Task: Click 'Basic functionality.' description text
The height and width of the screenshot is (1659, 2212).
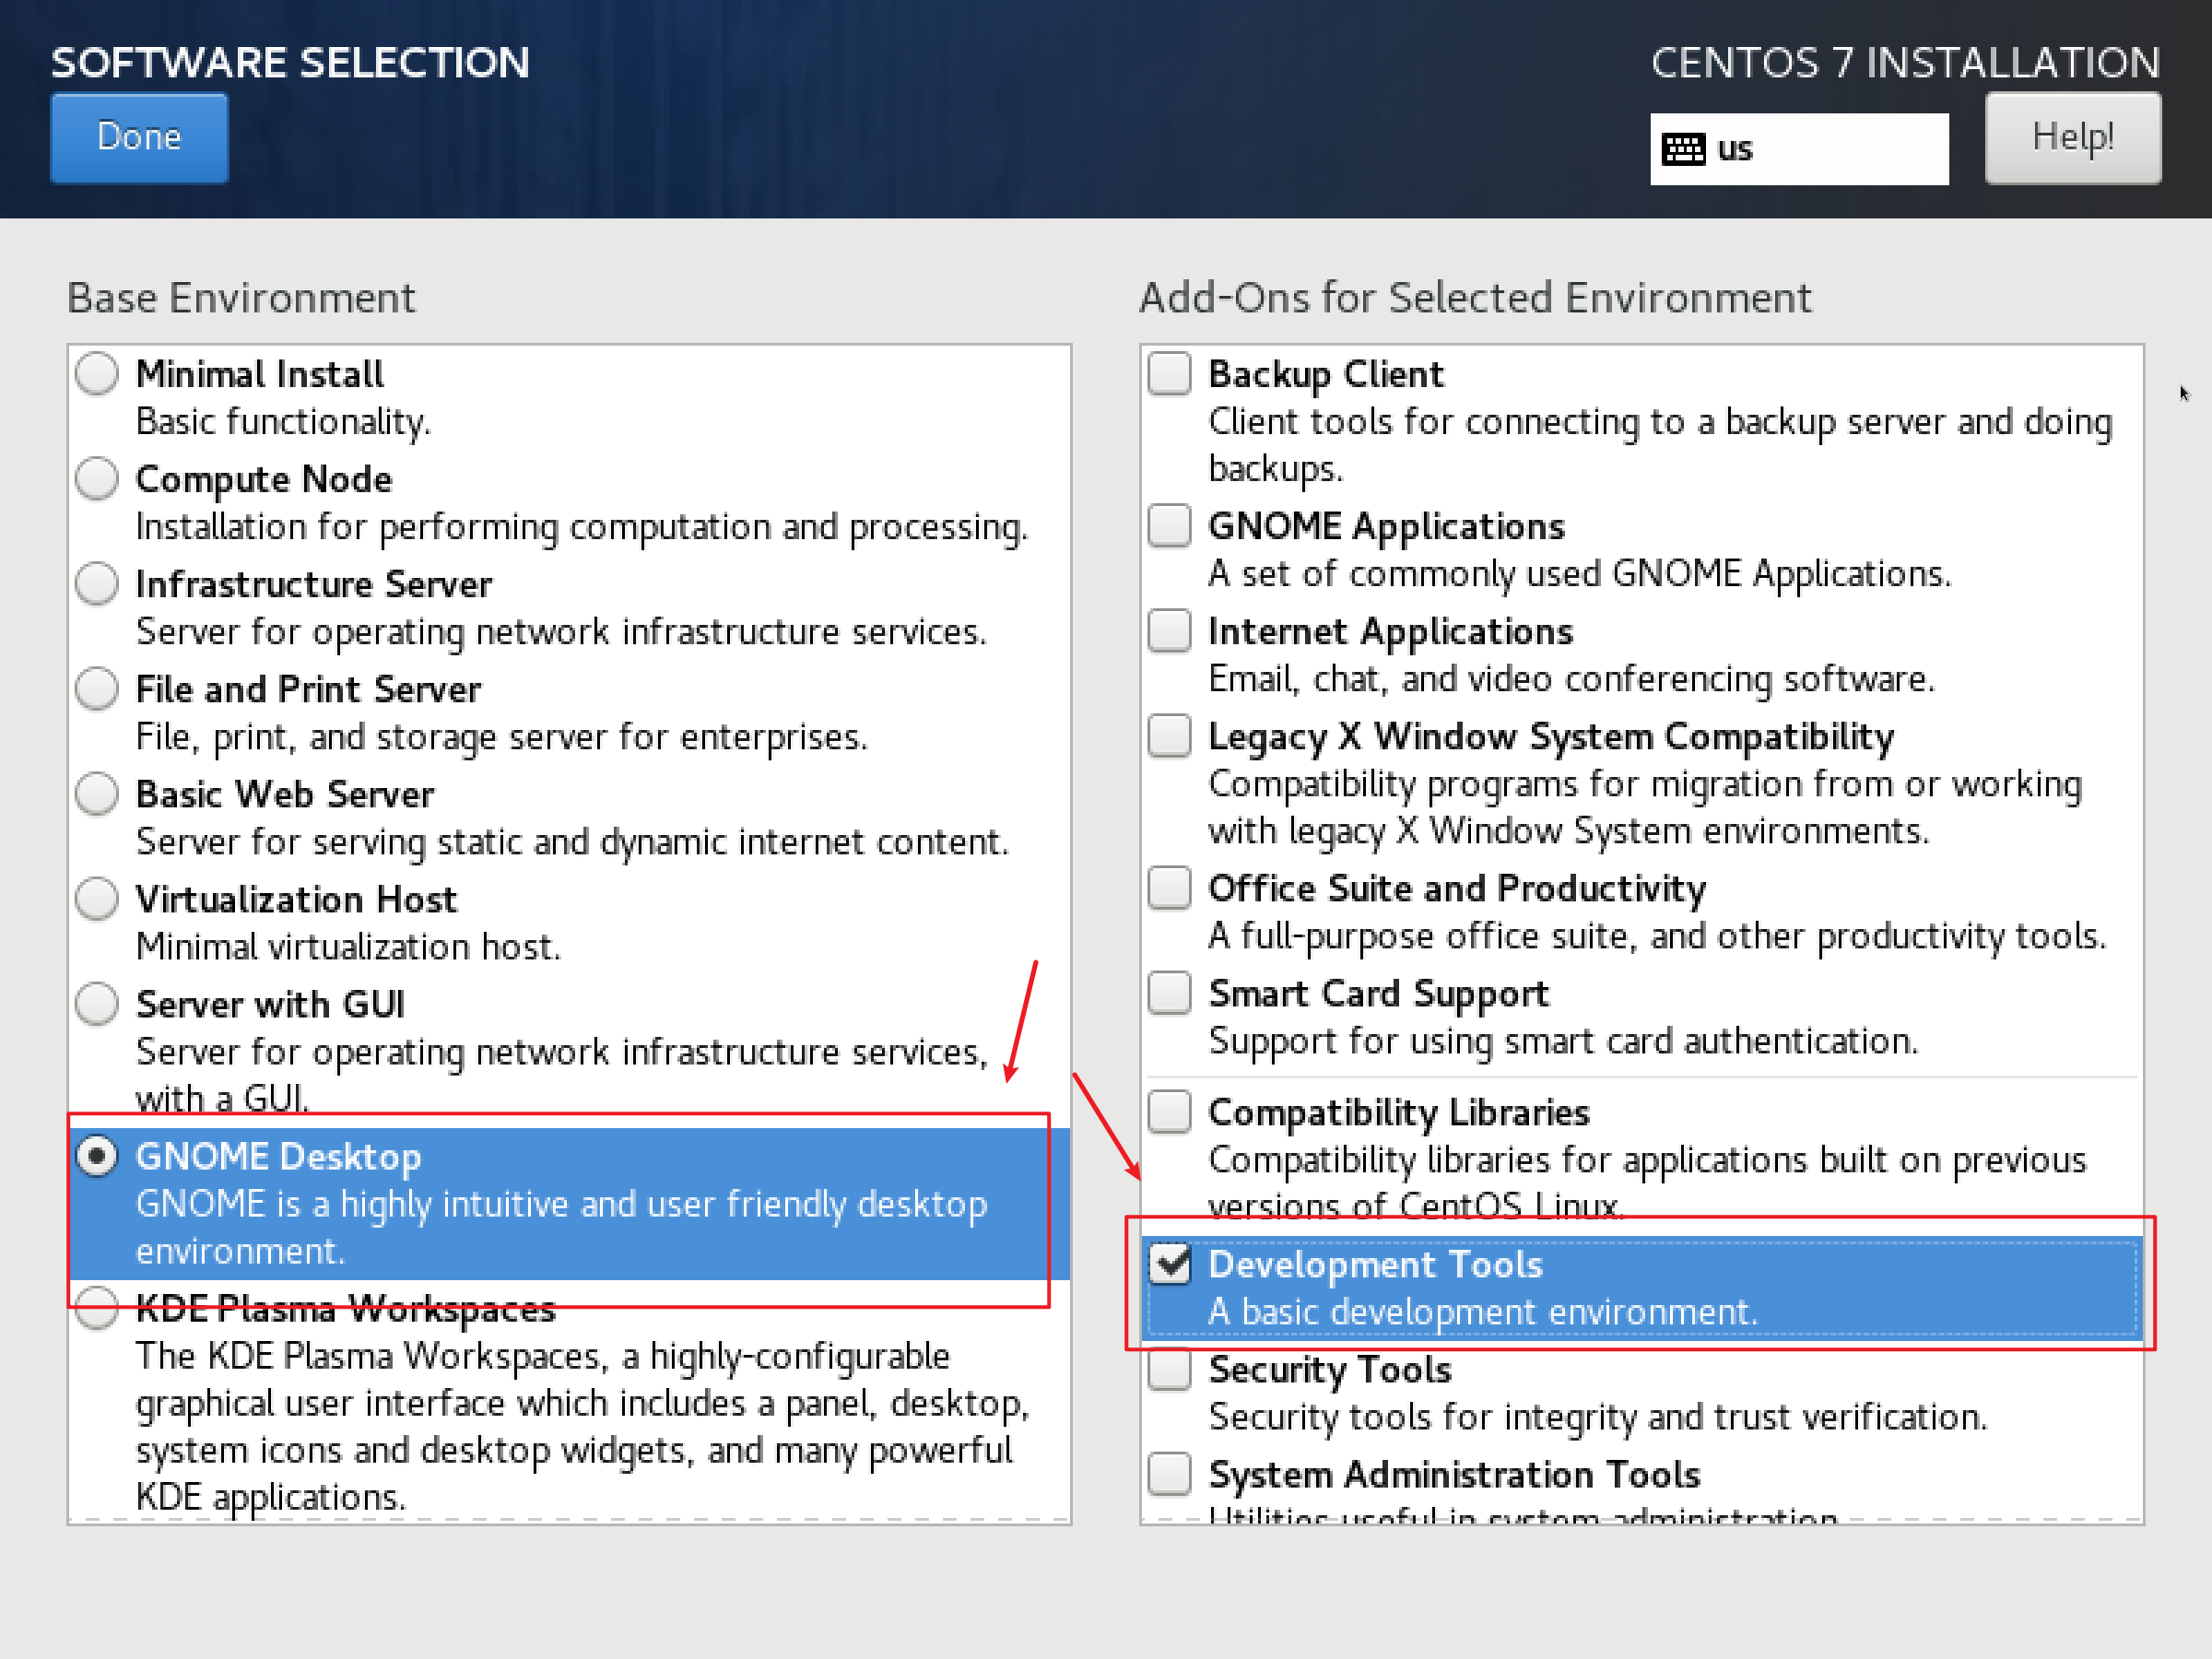Action: coord(284,422)
